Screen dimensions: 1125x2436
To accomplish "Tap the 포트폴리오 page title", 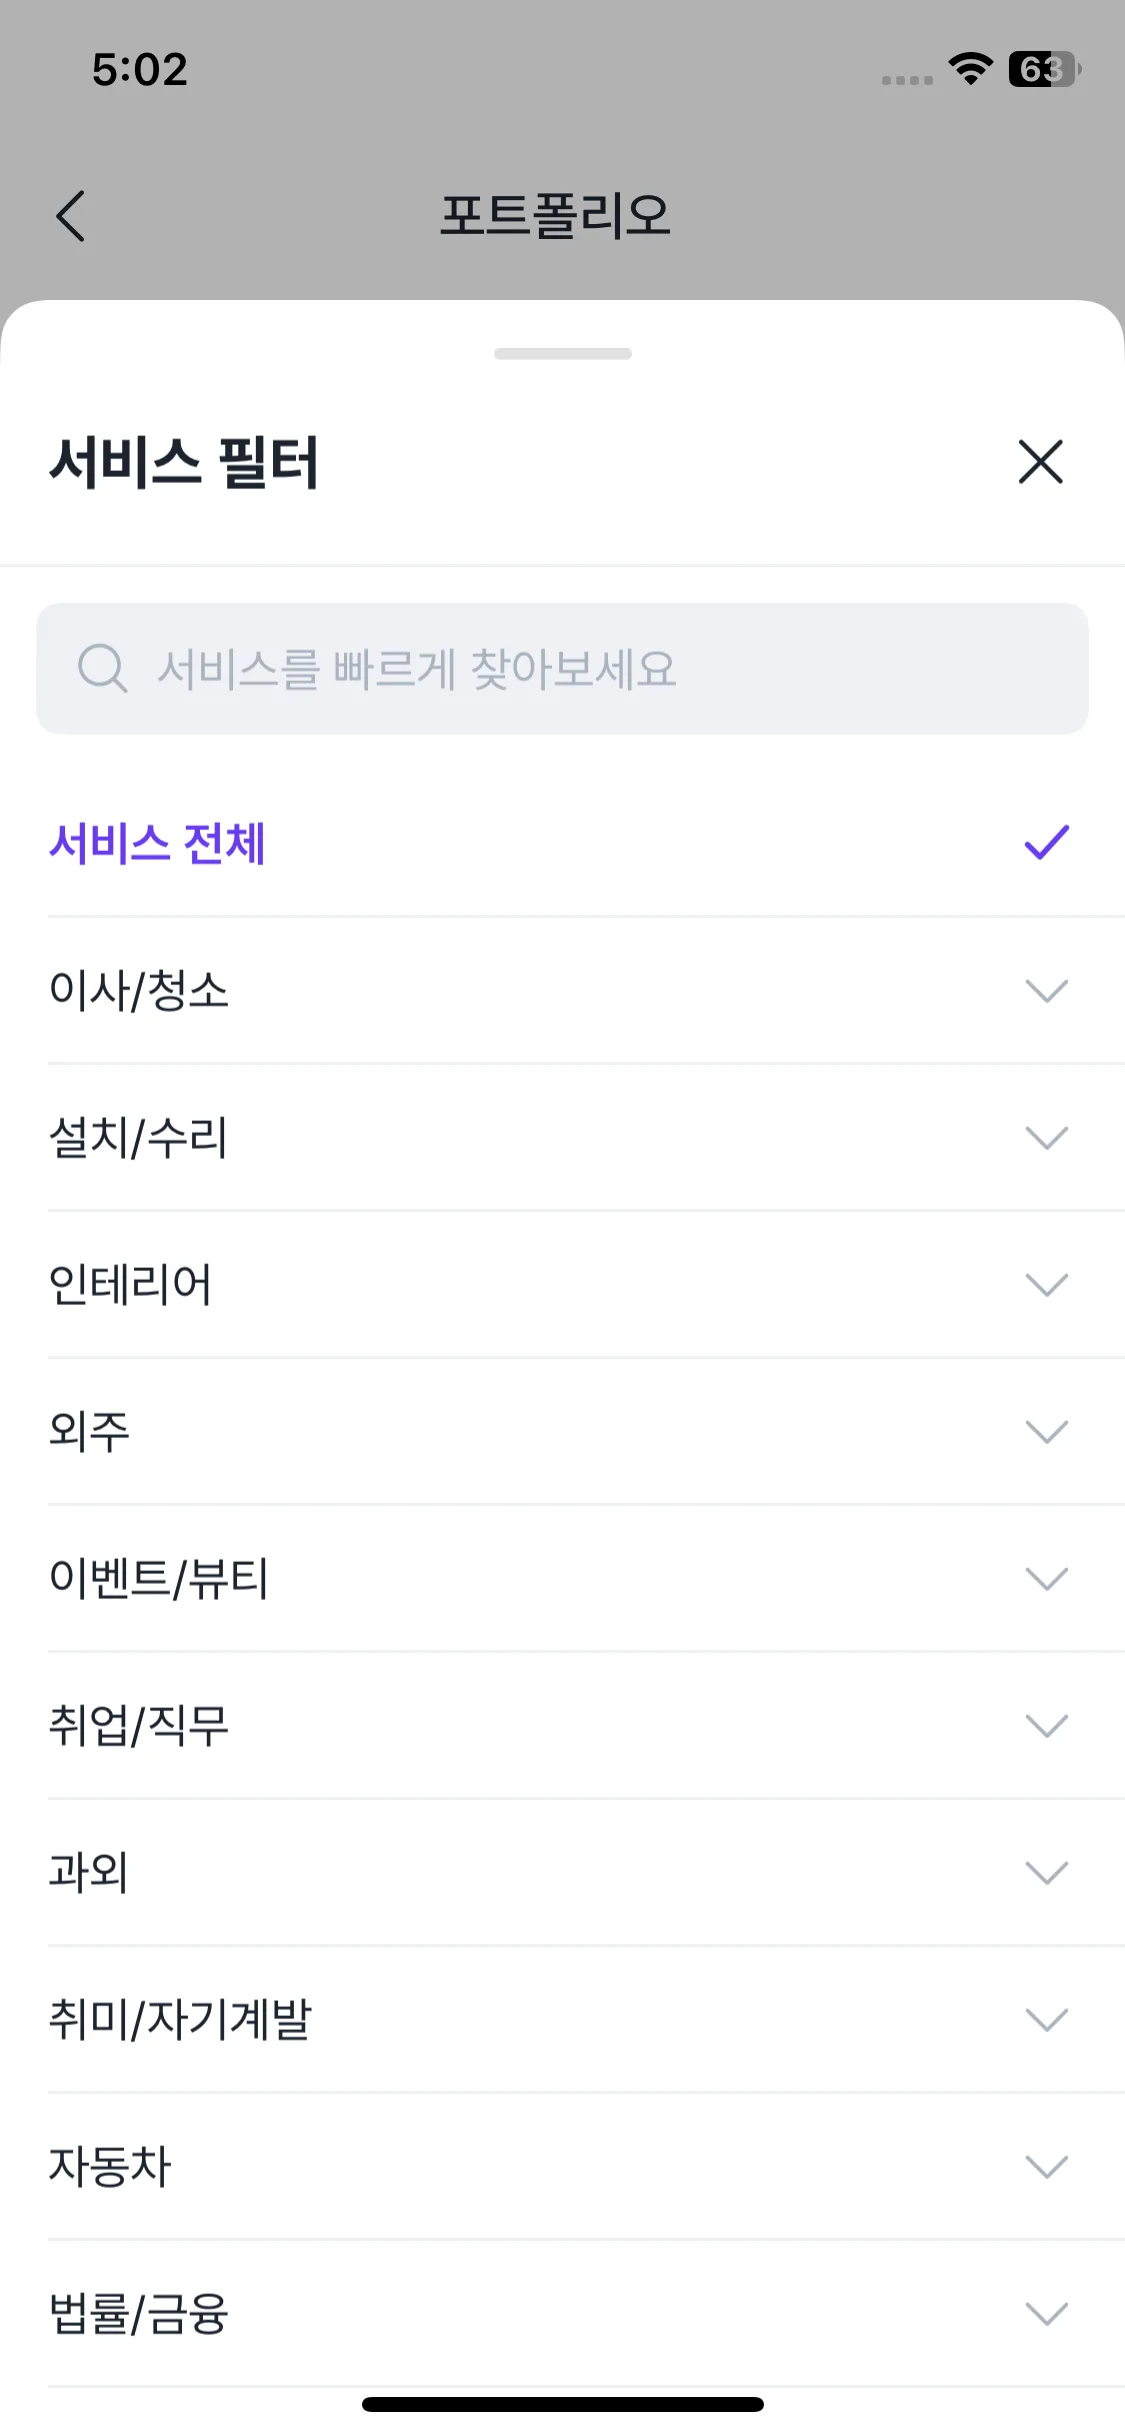I will point(556,216).
